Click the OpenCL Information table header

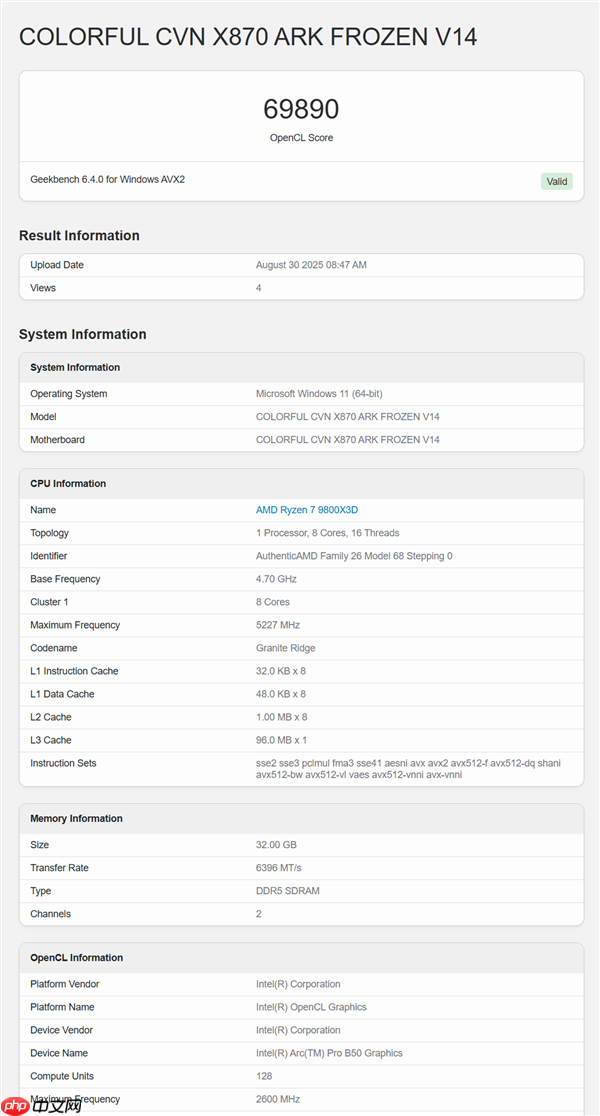coord(76,958)
